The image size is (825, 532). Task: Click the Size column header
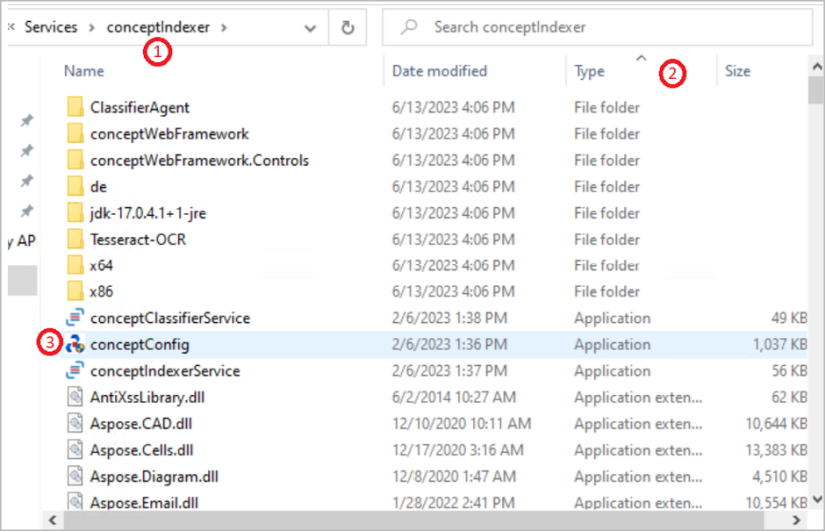pos(738,71)
